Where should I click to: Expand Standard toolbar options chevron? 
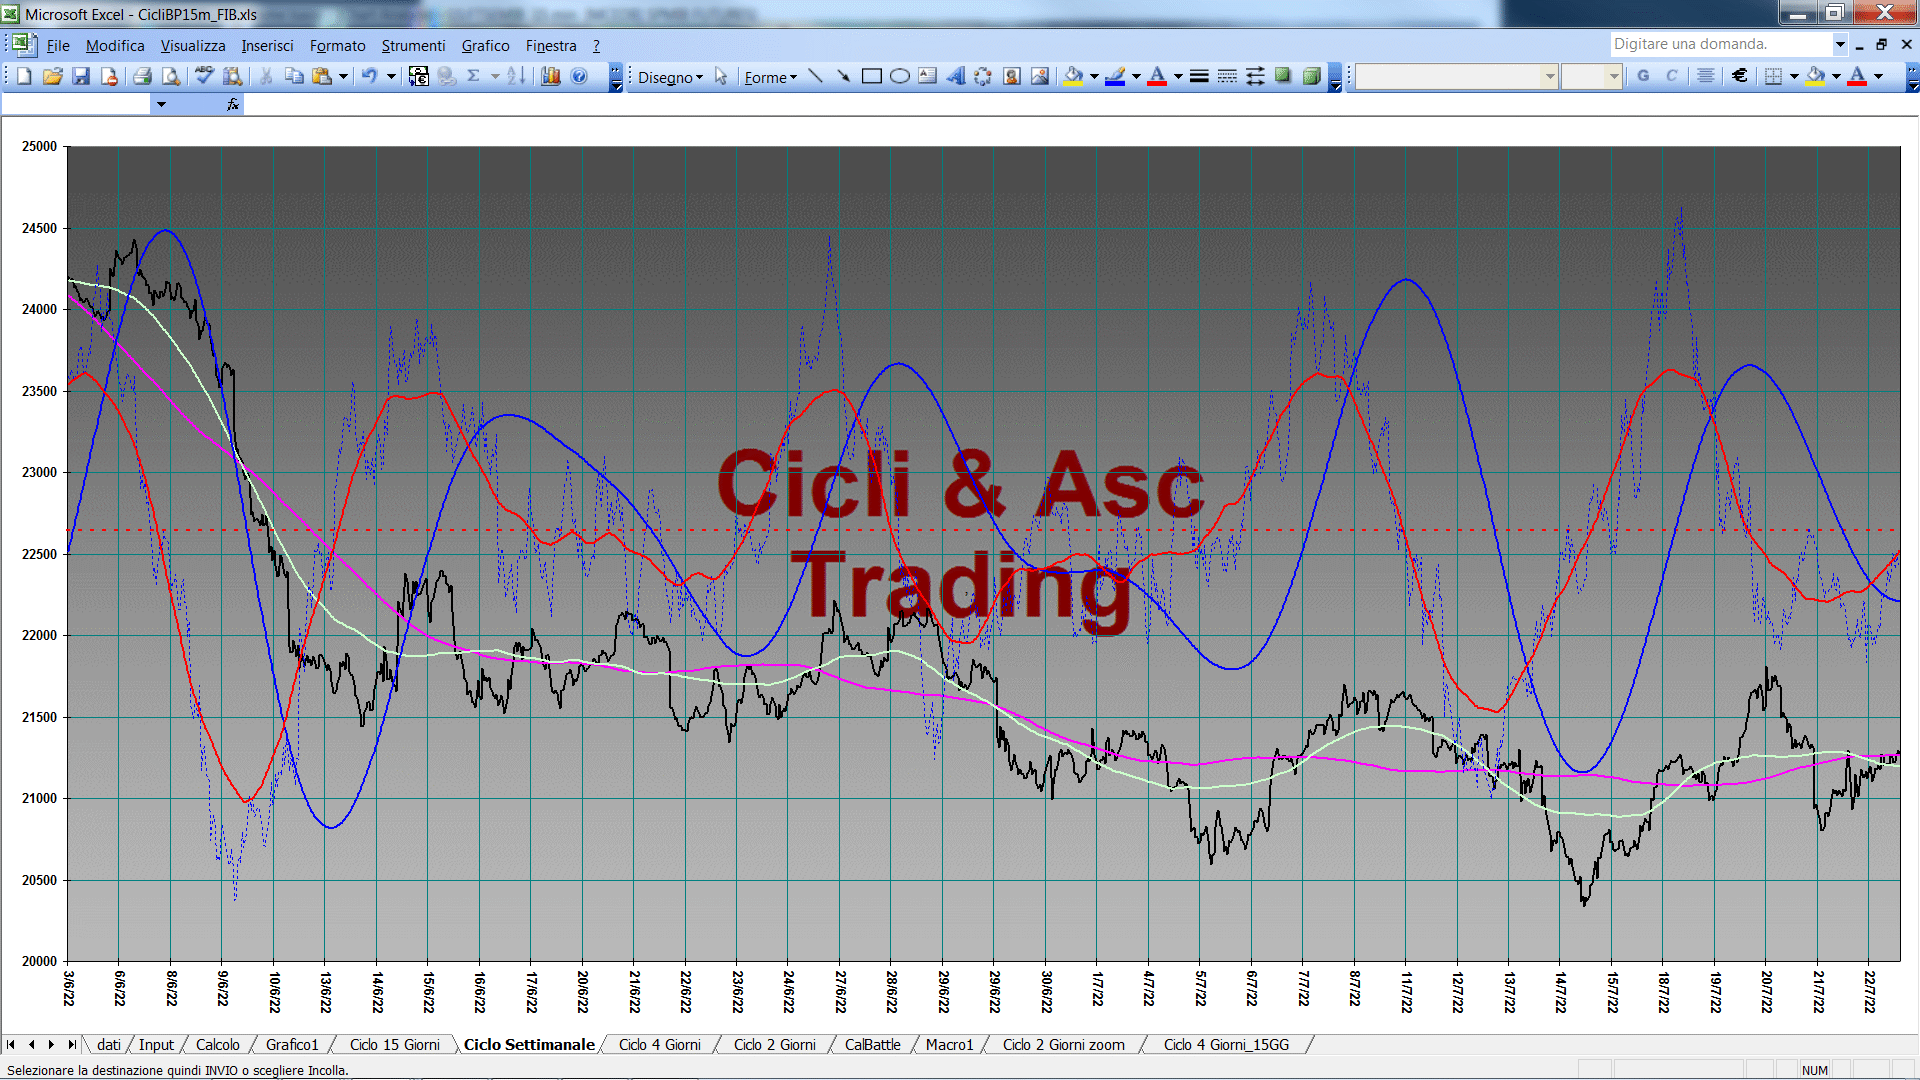click(x=616, y=77)
